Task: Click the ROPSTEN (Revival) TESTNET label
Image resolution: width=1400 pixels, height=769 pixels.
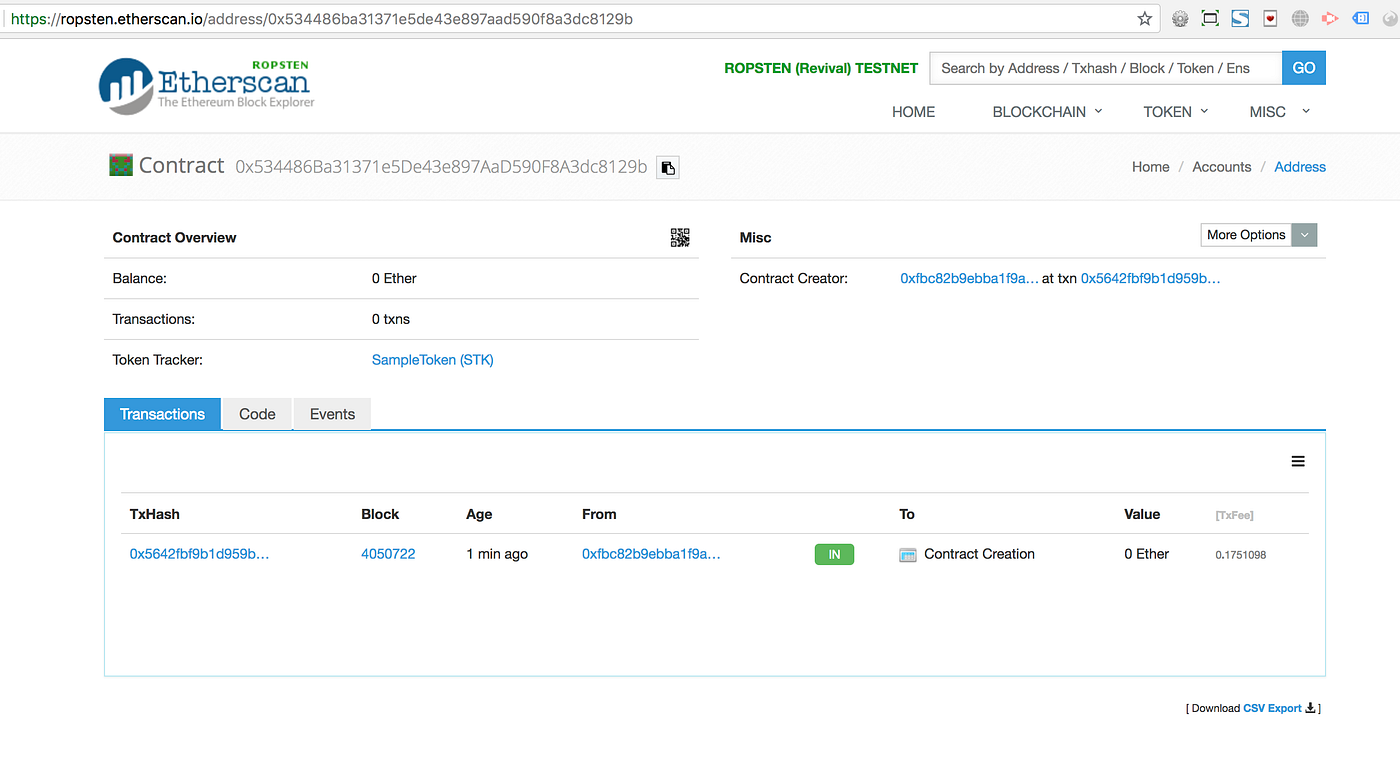Action: tap(821, 68)
